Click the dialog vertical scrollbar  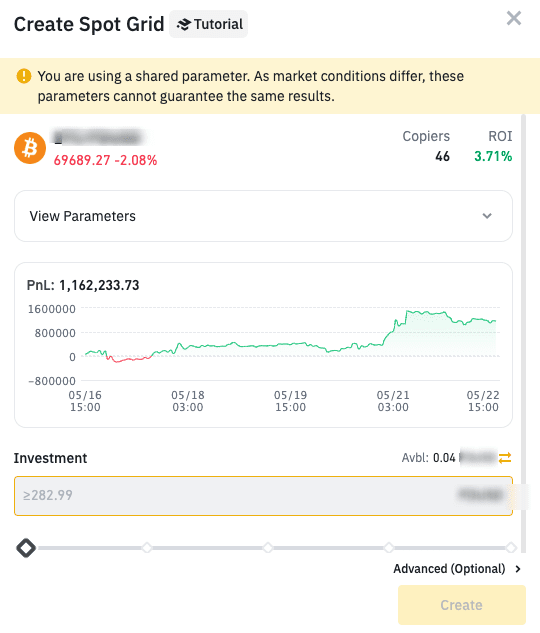click(523, 333)
